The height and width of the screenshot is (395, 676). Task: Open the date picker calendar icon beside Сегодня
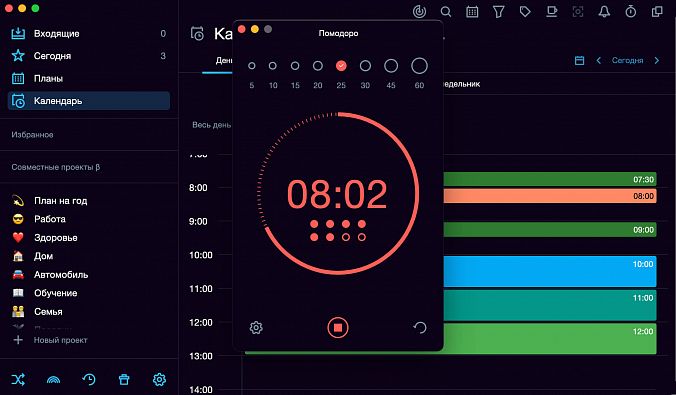pos(579,60)
